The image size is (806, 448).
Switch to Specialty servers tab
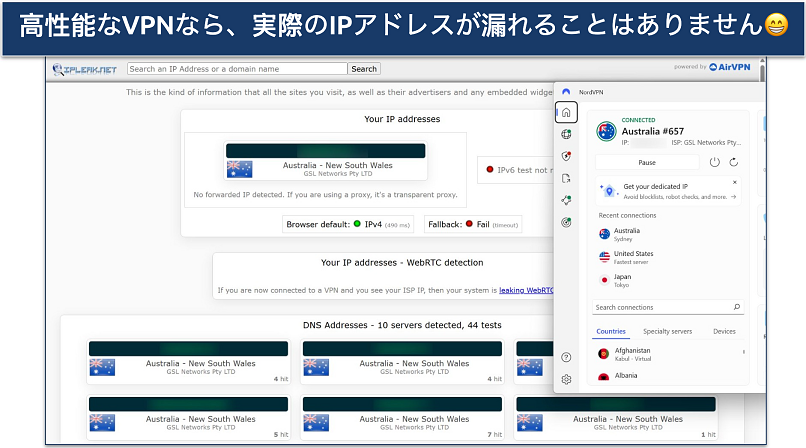(667, 331)
